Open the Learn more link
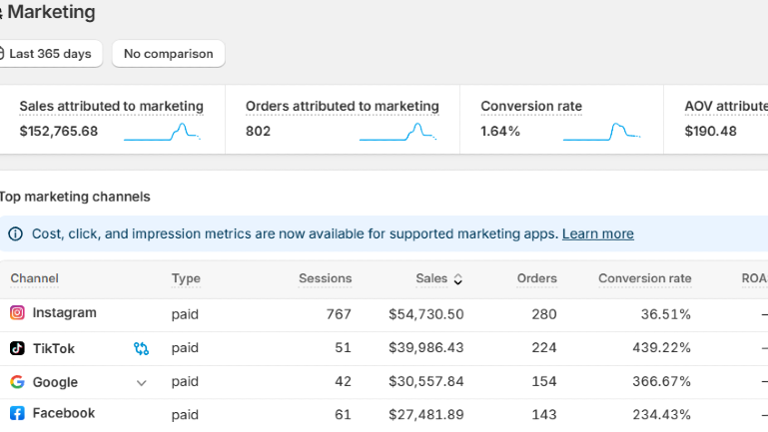The height and width of the screenshot is (432, 768). (x=597, y=234)
